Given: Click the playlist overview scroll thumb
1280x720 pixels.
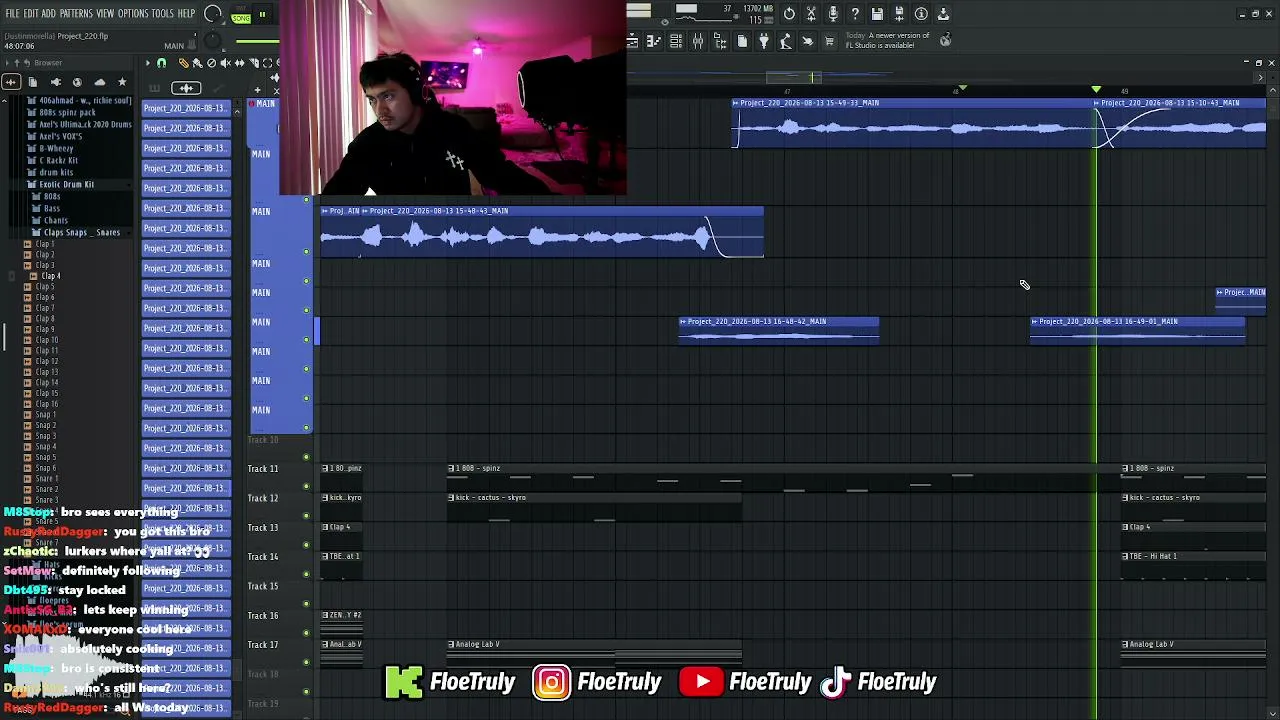Looking at the screenshot, I should 794,77.
